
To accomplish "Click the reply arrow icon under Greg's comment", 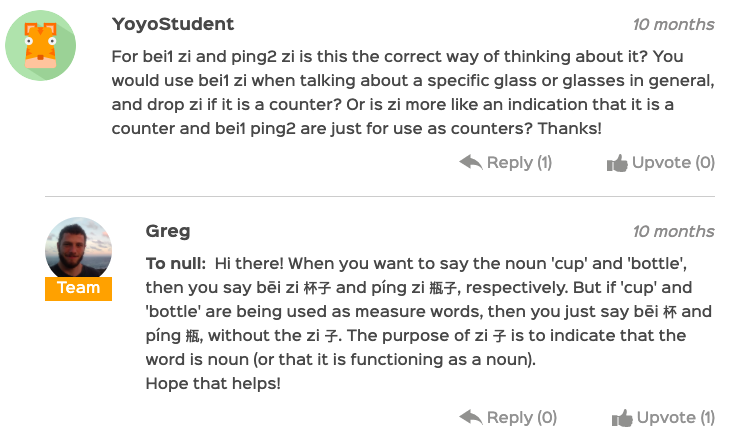I will point(471,417).
